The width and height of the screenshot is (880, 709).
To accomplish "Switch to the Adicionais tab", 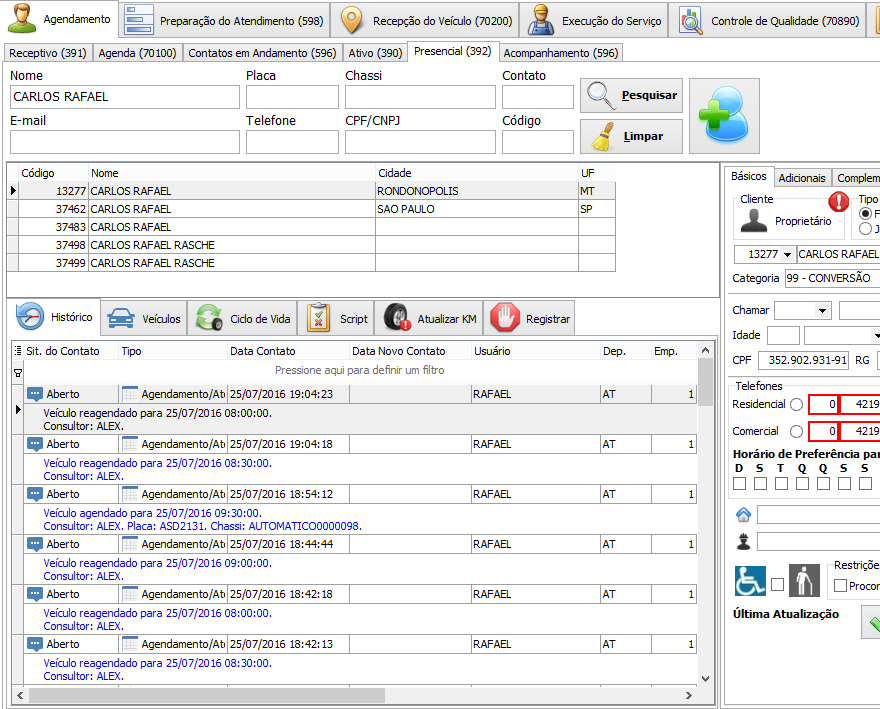I will point(802,178).
